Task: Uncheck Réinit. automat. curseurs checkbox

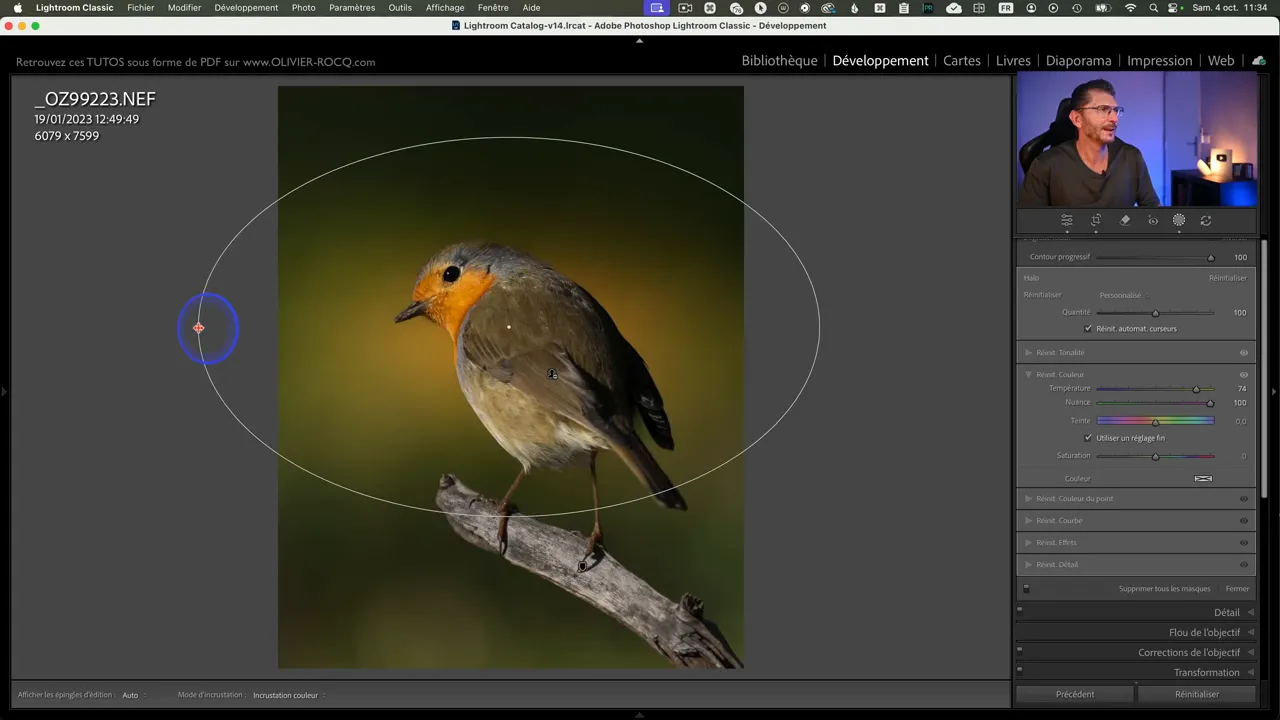Action: pyautogui.click(x=1088, y=328)
